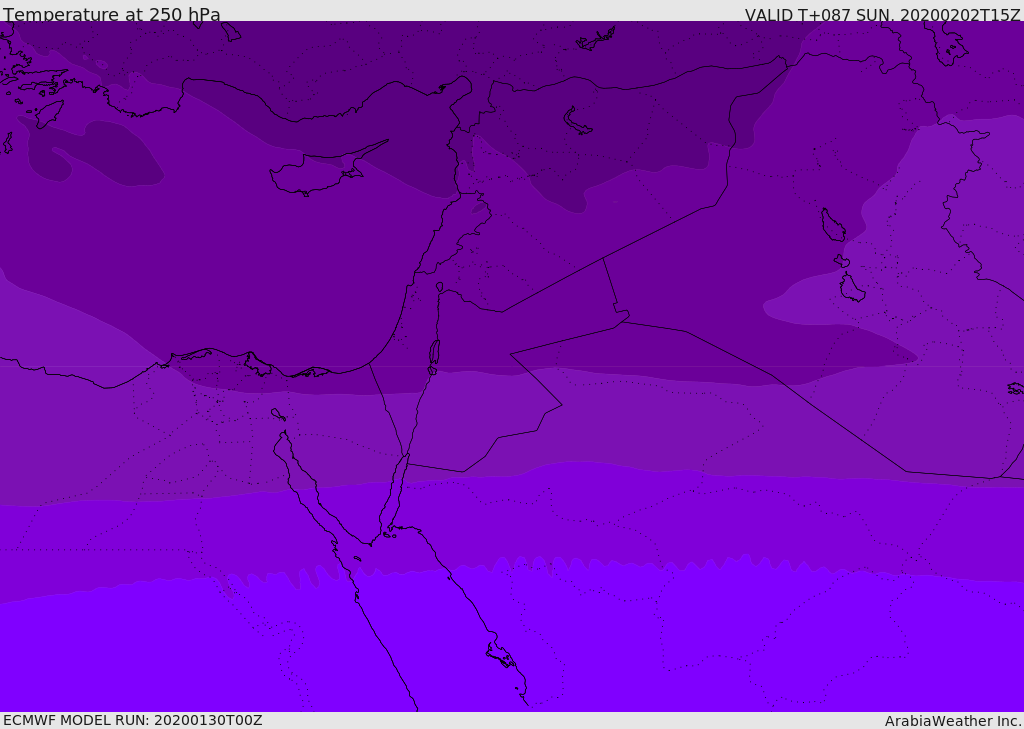Click the 'ECMWF MODEL RUN: 20200130T00Z' text

pos(133,720)
